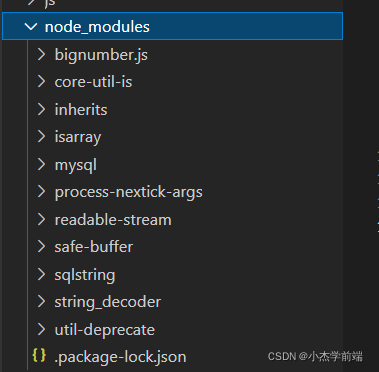379x372 pixels.
Task: Expand the string_decoder folder chevron
Action: click(x=41, y=302)
